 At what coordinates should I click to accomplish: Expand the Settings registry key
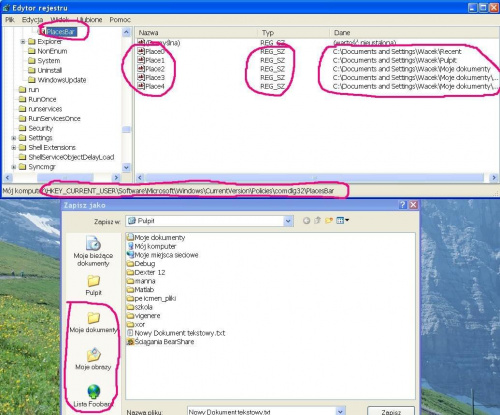tap(14, 138)
